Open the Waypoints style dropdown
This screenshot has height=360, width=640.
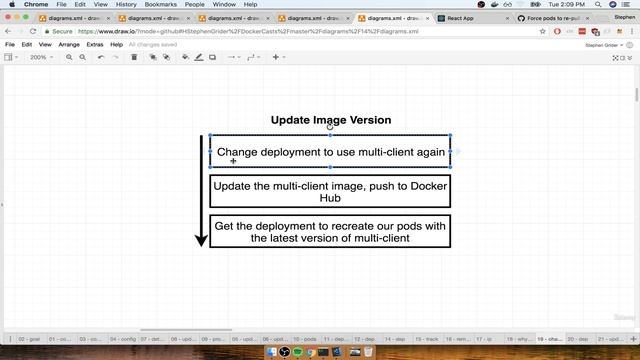(253, 57)
